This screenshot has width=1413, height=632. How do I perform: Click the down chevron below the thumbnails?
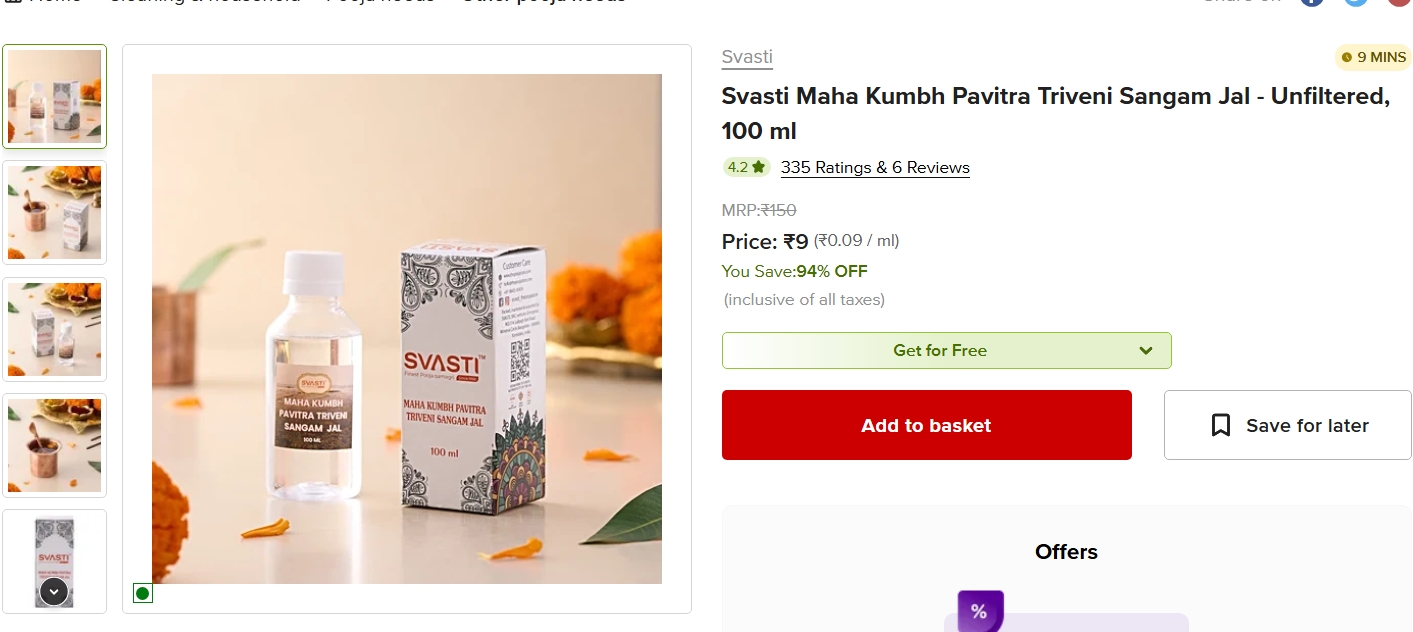(x=54, y=591)
